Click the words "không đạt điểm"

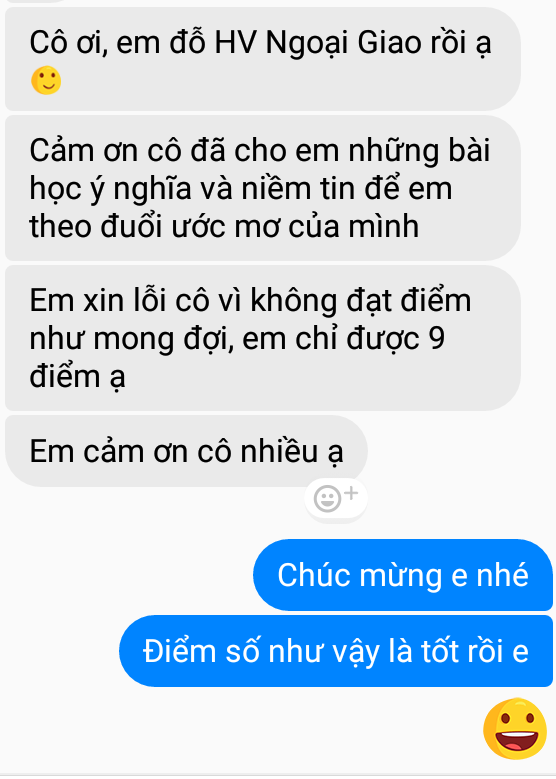pyautogui.click(x=360, y=301)
